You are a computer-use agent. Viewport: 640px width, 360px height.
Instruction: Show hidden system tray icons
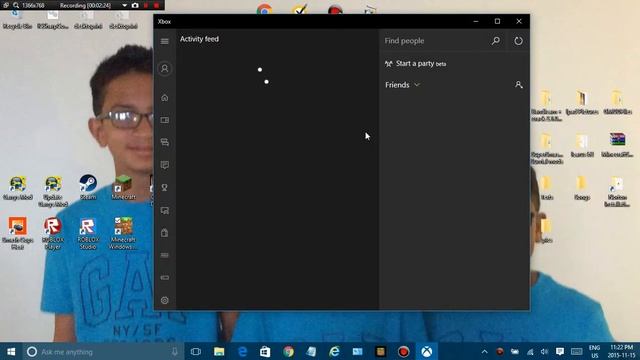pos(484,351)
